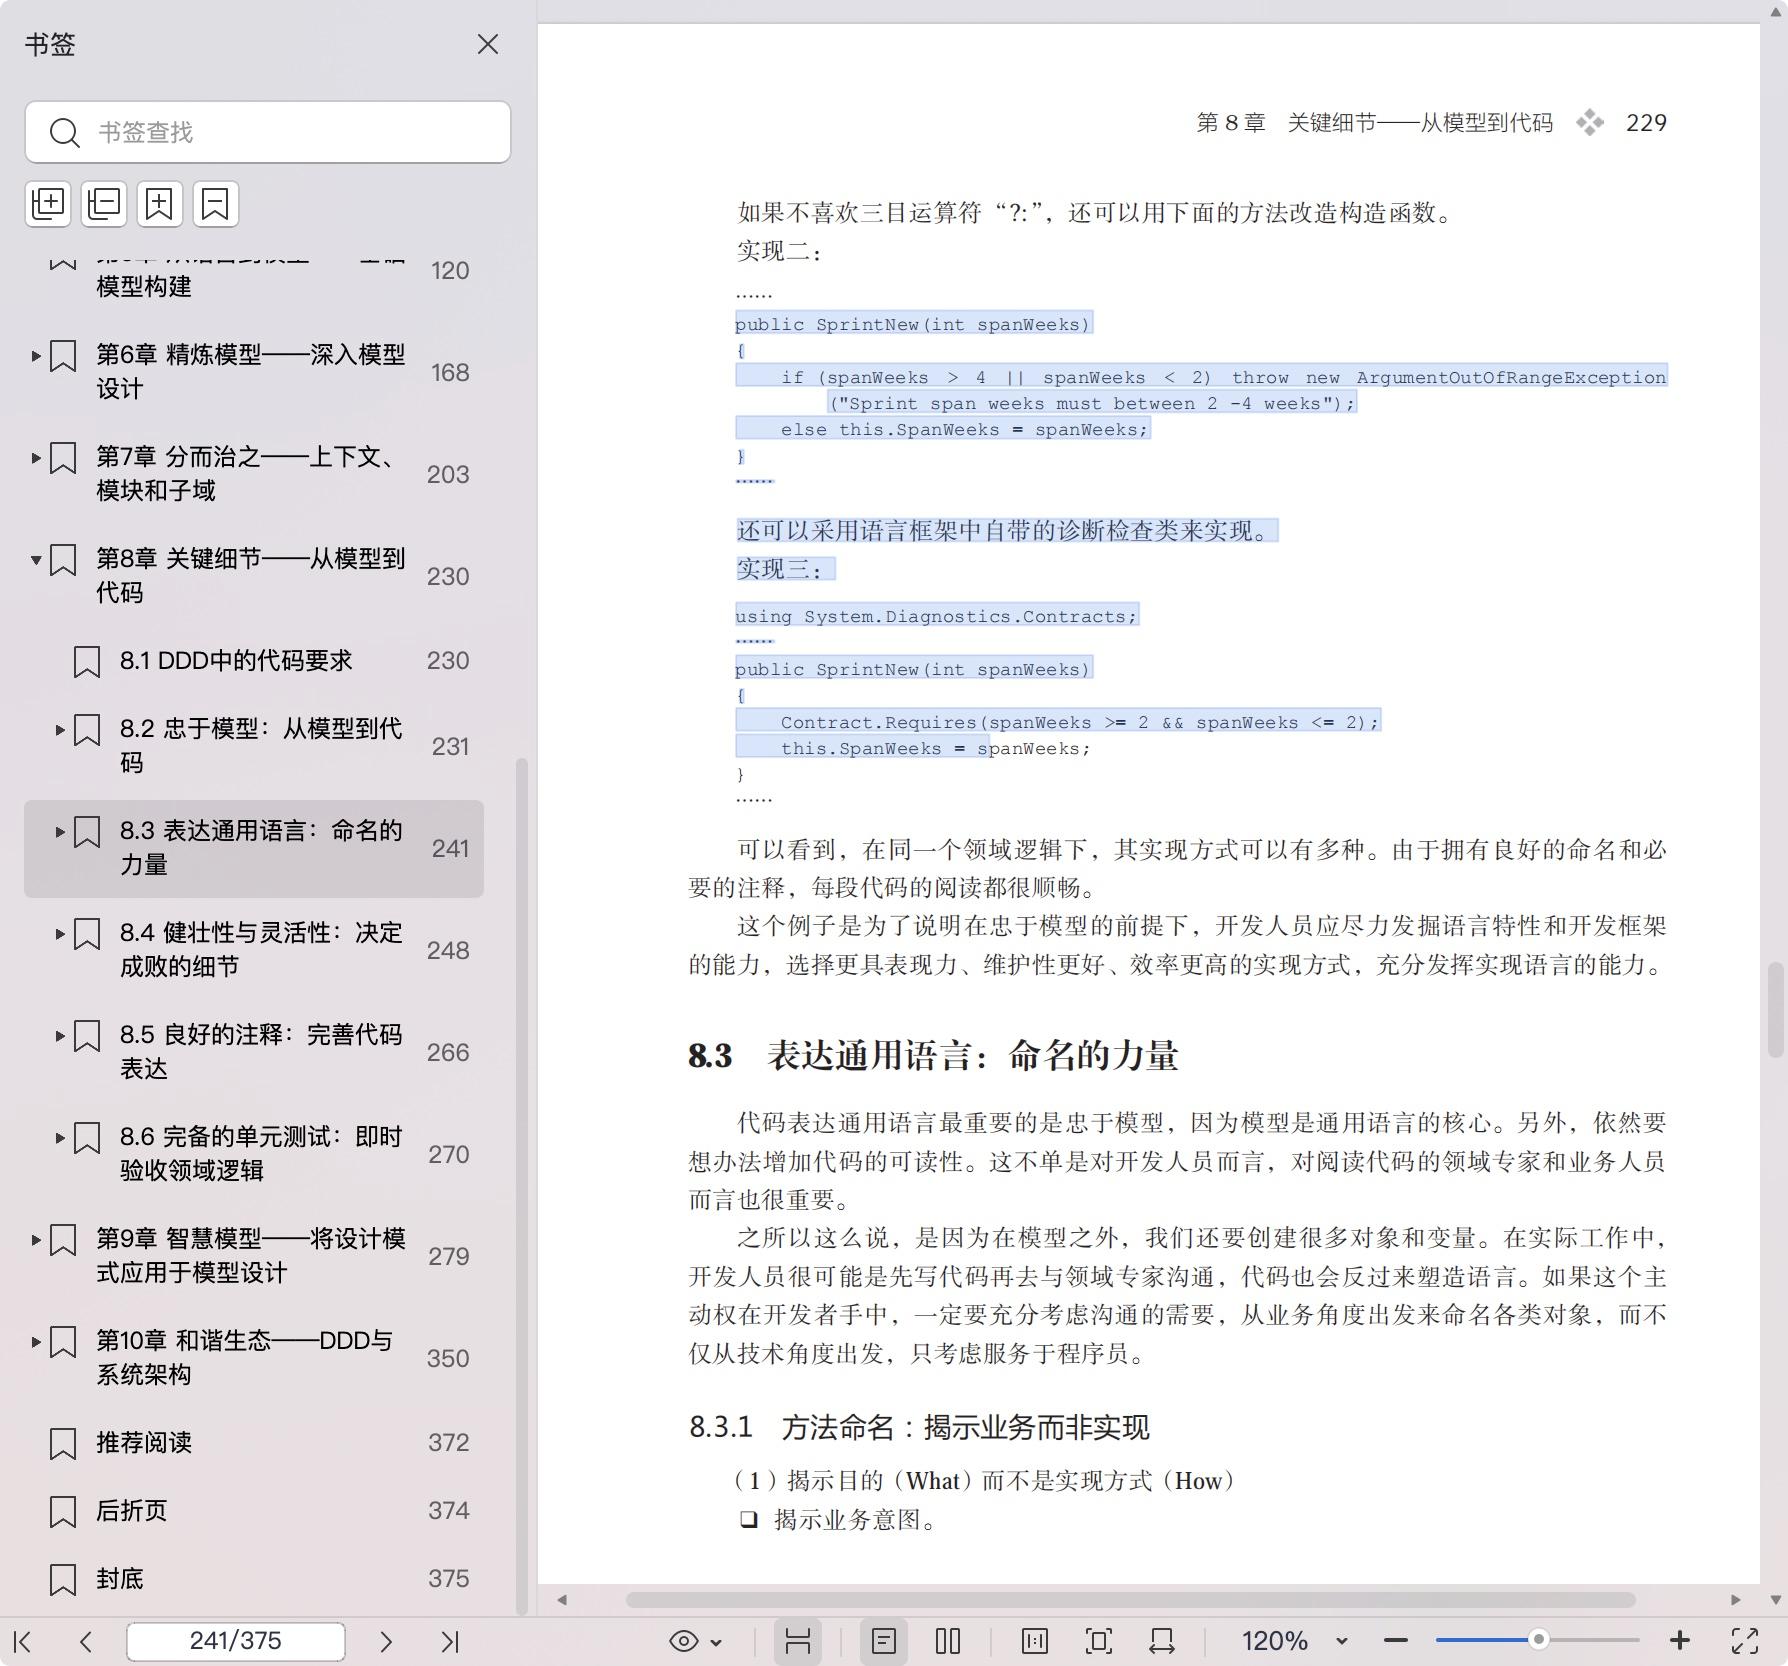The width and height of the screenshot is (1788, 1666).
Task: Go to first page
Action: pyautogui.click(x=23, y=1641)
